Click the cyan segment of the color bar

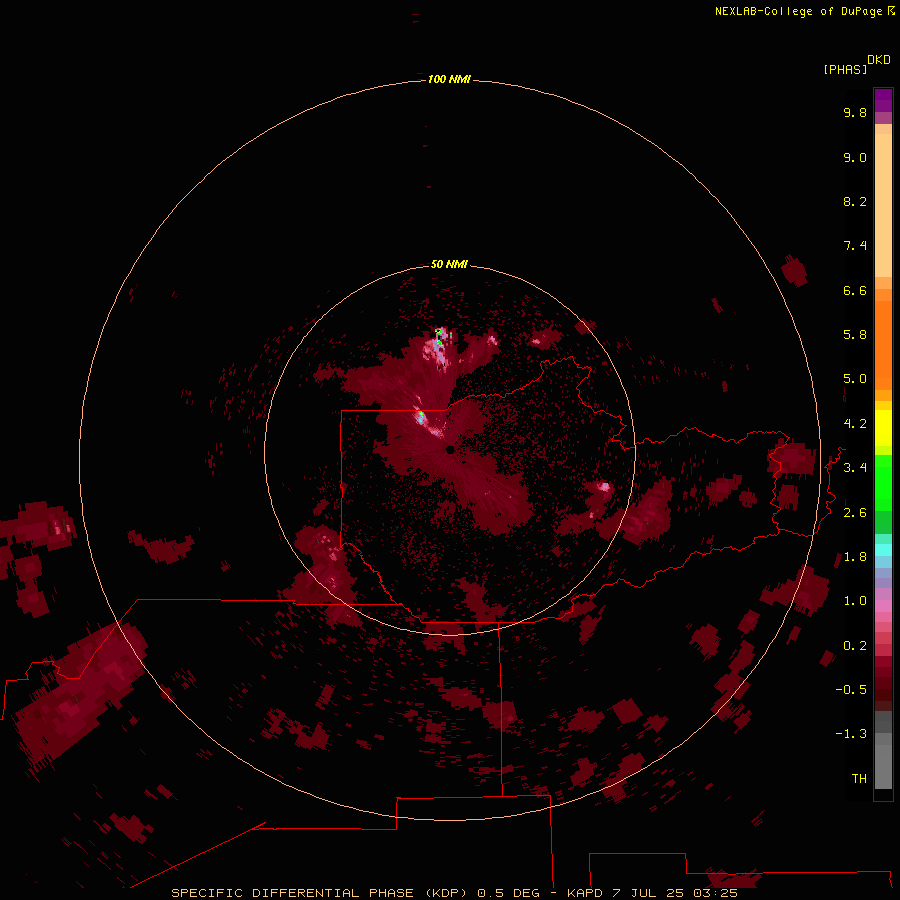[x=883, y=550]
